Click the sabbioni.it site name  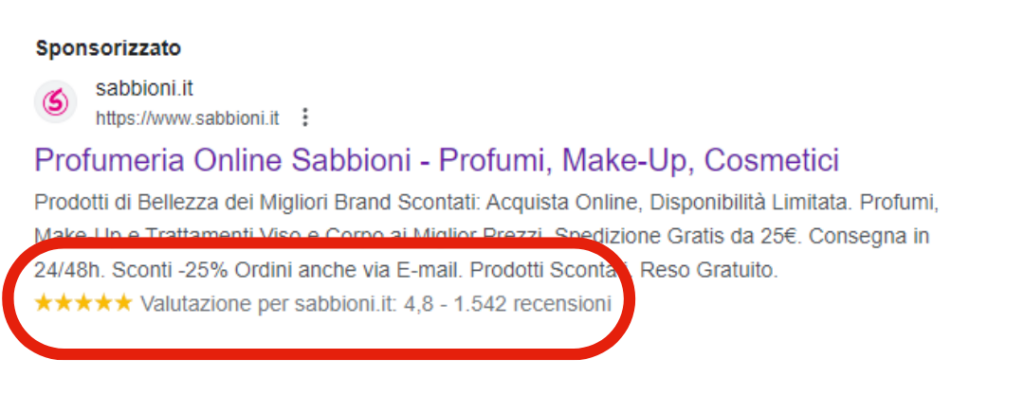[x=144, y=88]
